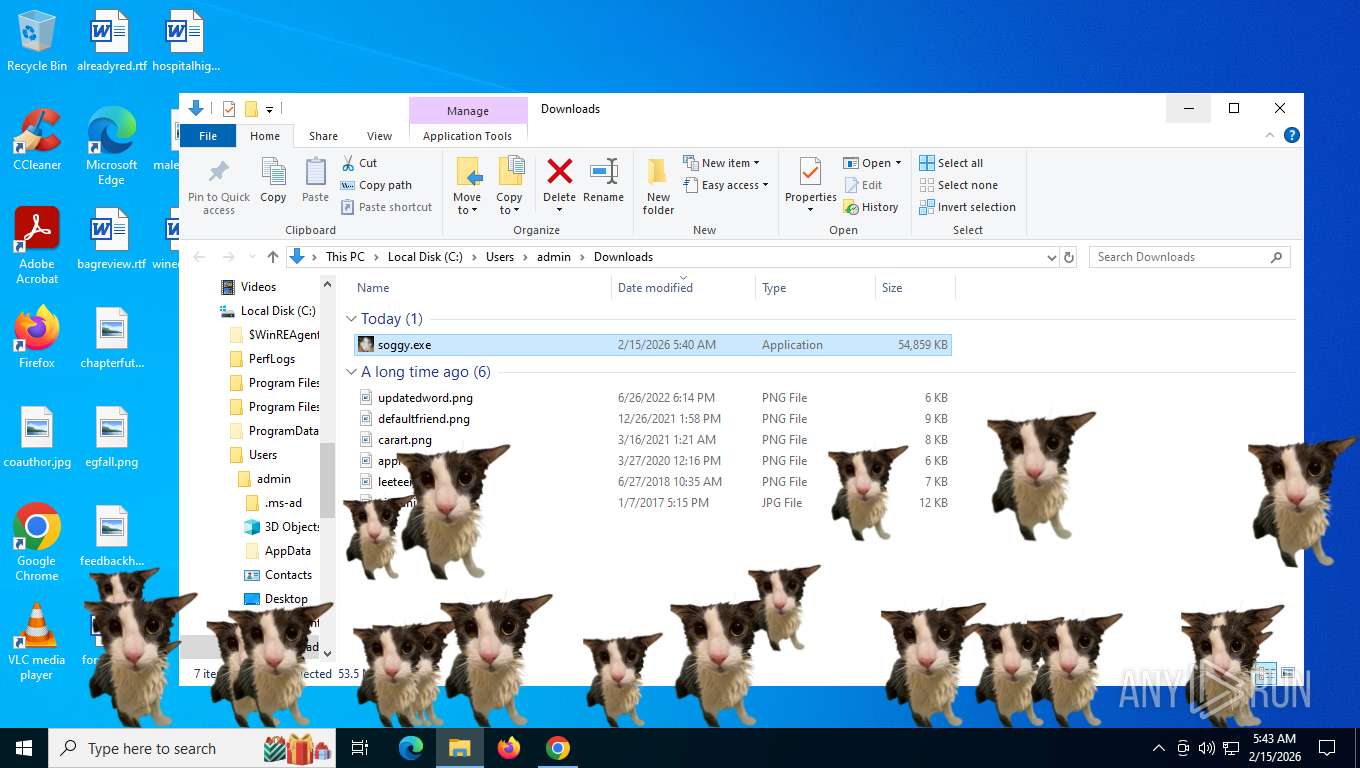Viewport: 1360px width, 768px height.
Task: Open Task View on taskbar
Action: [360, 748]
